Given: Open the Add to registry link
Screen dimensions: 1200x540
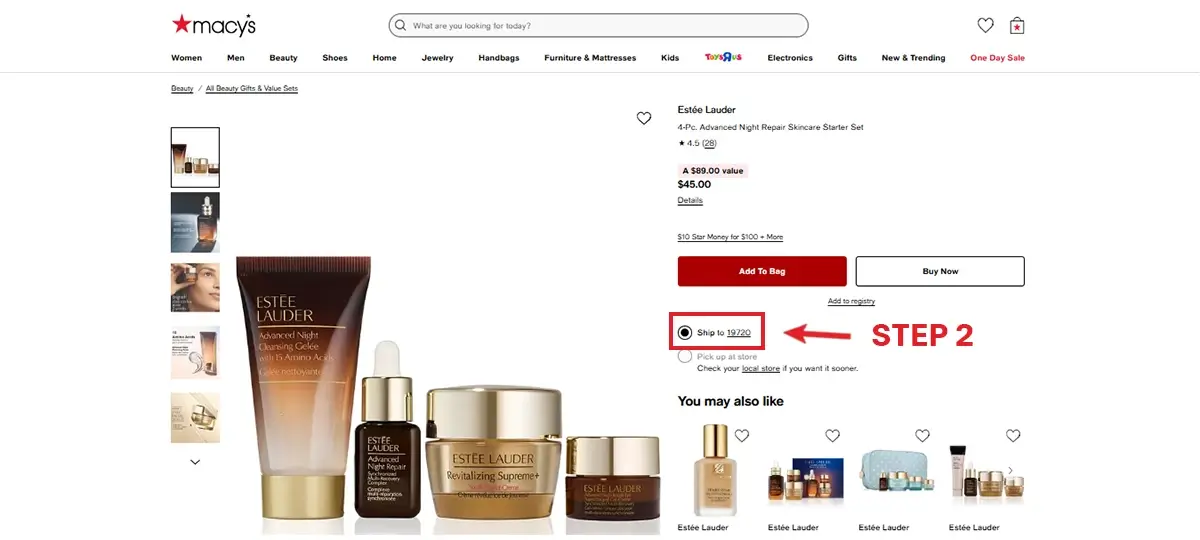Looking at the screenshot, I should coord(851,301).
